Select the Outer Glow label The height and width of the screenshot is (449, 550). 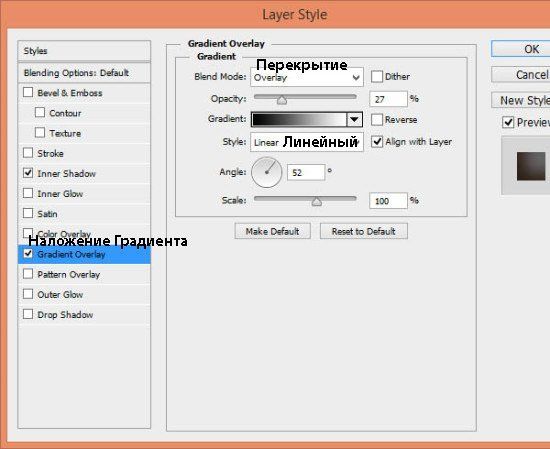[x=60, y=295]
